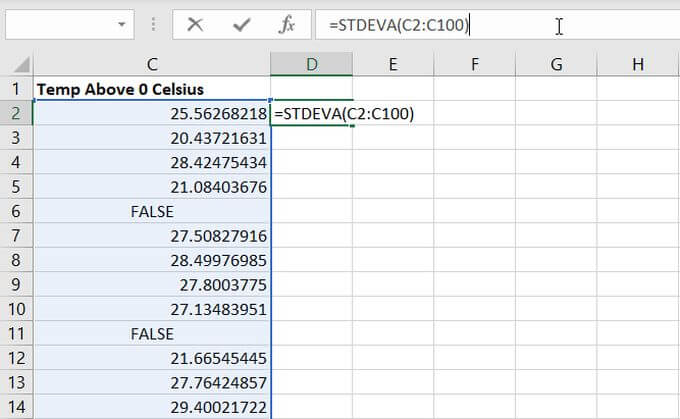
Task: Select the row 1 header
Action: (x=16, y=90)
